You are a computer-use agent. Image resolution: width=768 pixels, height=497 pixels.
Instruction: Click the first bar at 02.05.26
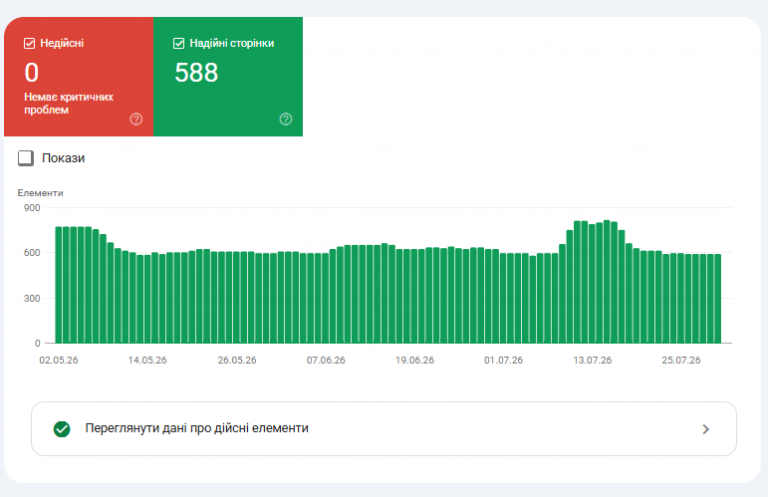59,285
